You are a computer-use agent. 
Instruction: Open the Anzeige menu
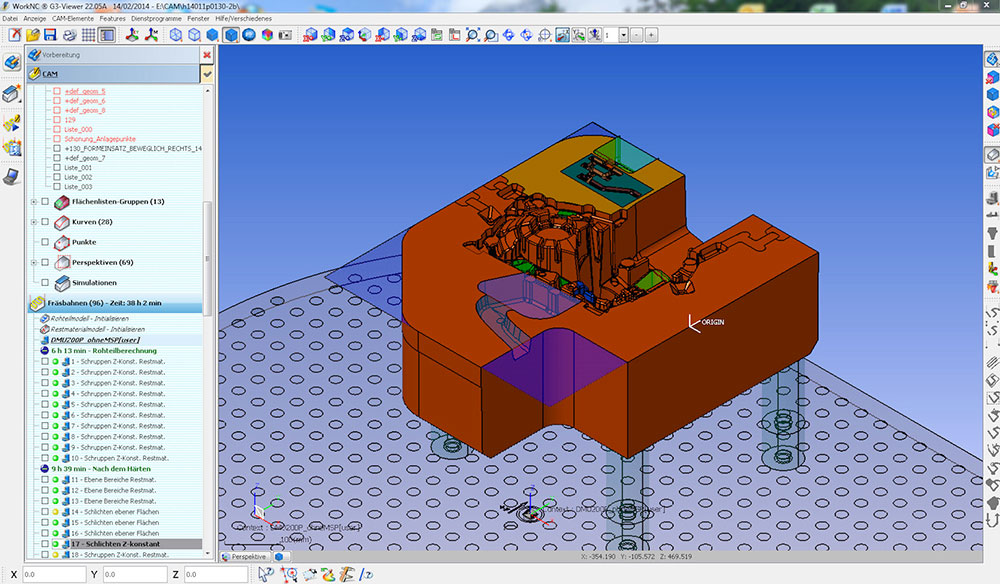coord(35,18)
